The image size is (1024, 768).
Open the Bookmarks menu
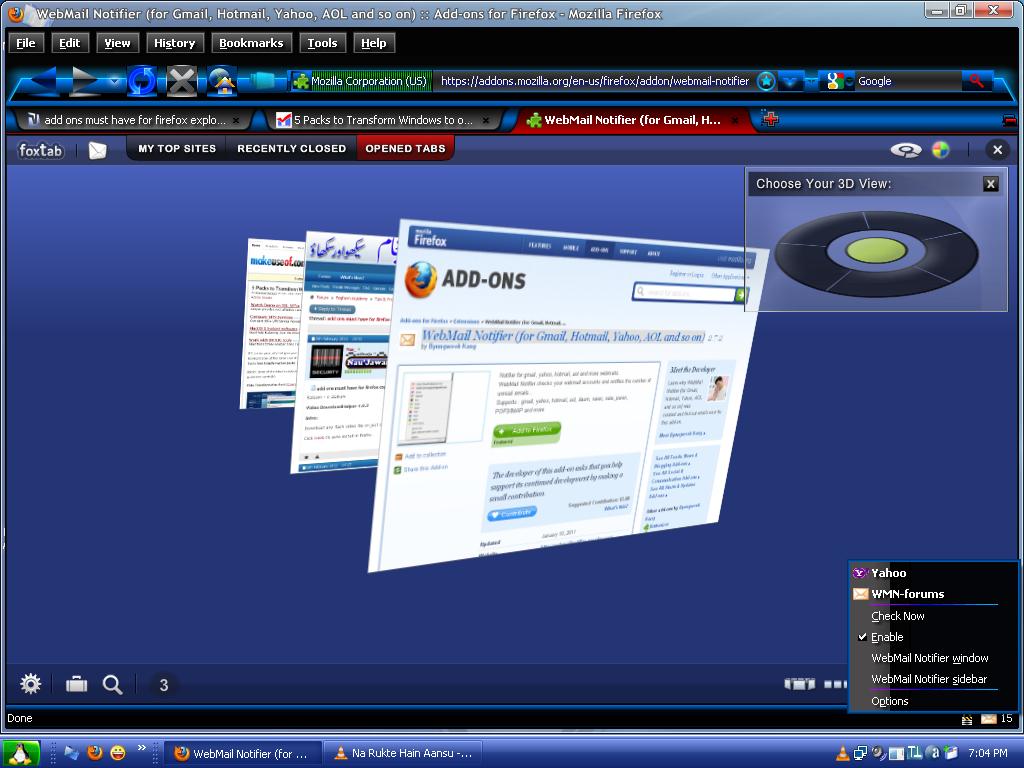click(251, 43)
